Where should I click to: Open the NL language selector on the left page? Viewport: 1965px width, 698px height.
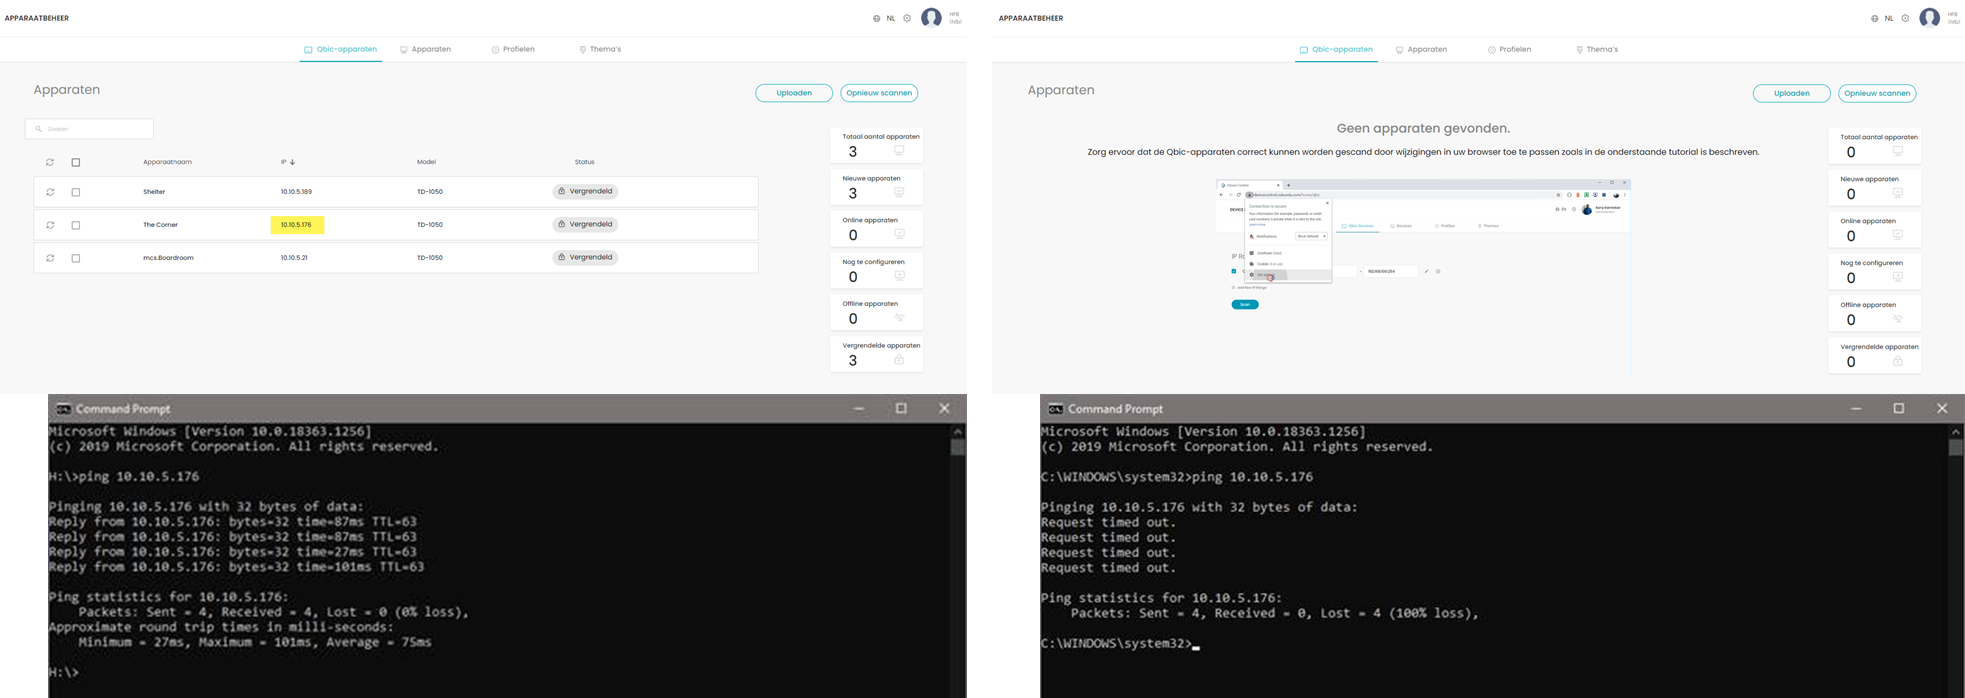[x=891, y=18]
